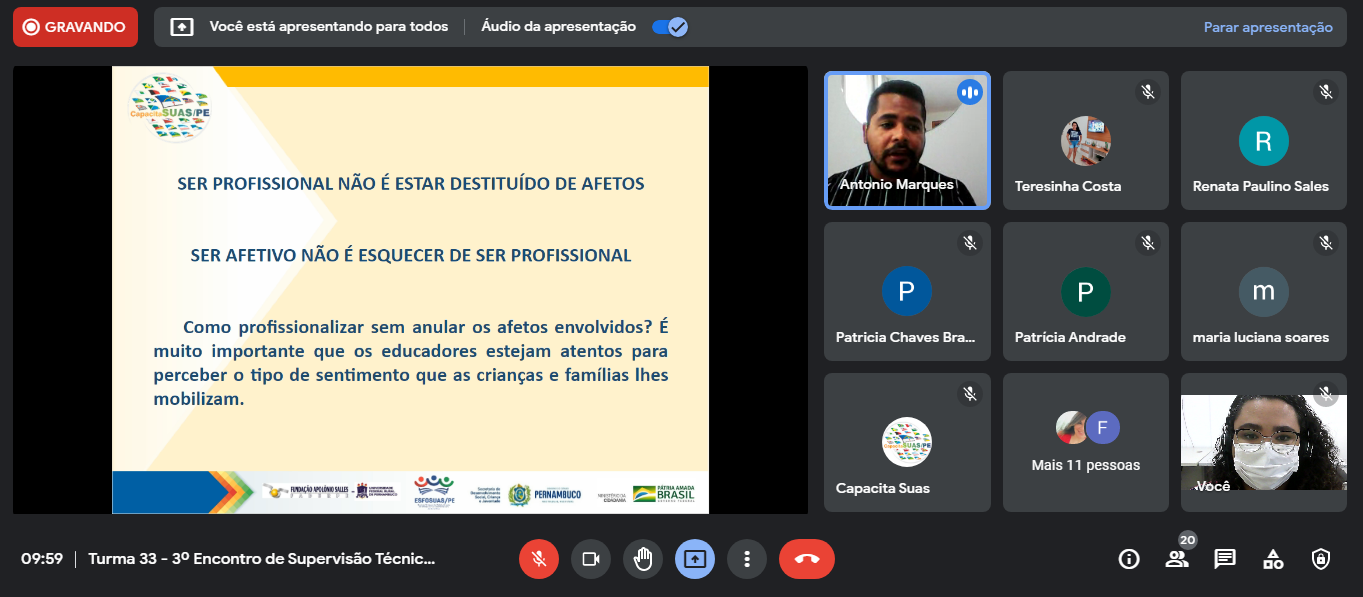
Task: Expand the Mais 11 pessoas tile
Action: 1085,442
